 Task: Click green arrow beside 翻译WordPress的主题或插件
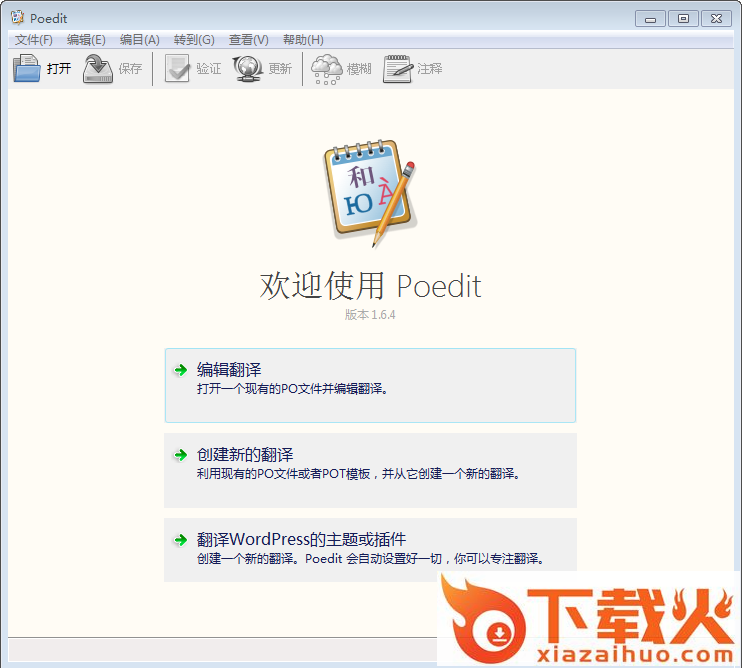coord(181,540)
